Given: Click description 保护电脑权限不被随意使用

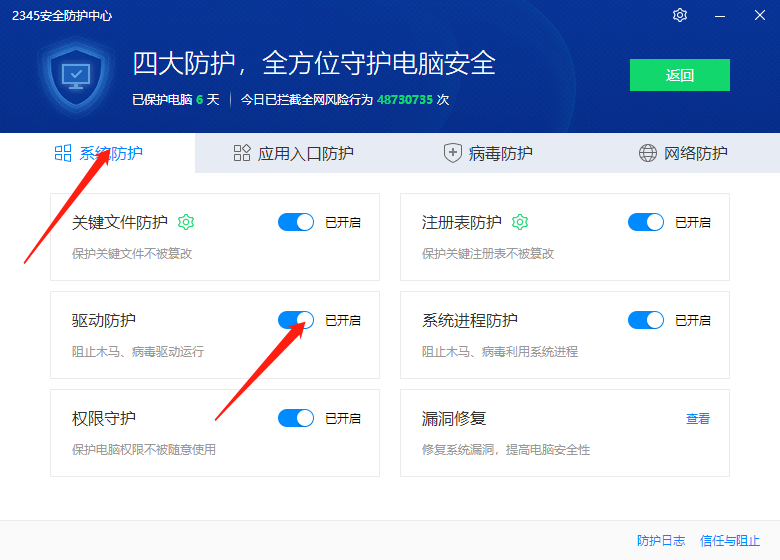Looking at the screenshot, I should [x=144, y=450].
